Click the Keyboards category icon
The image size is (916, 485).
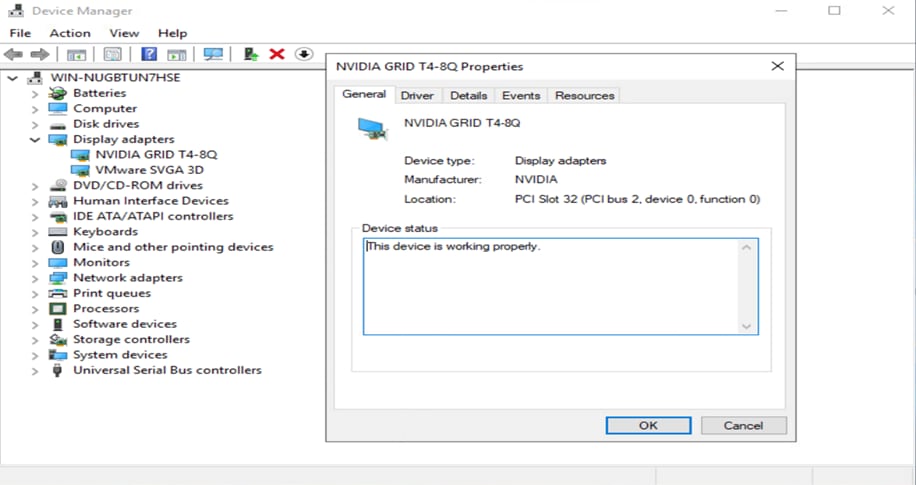click(x=58, y=232)
